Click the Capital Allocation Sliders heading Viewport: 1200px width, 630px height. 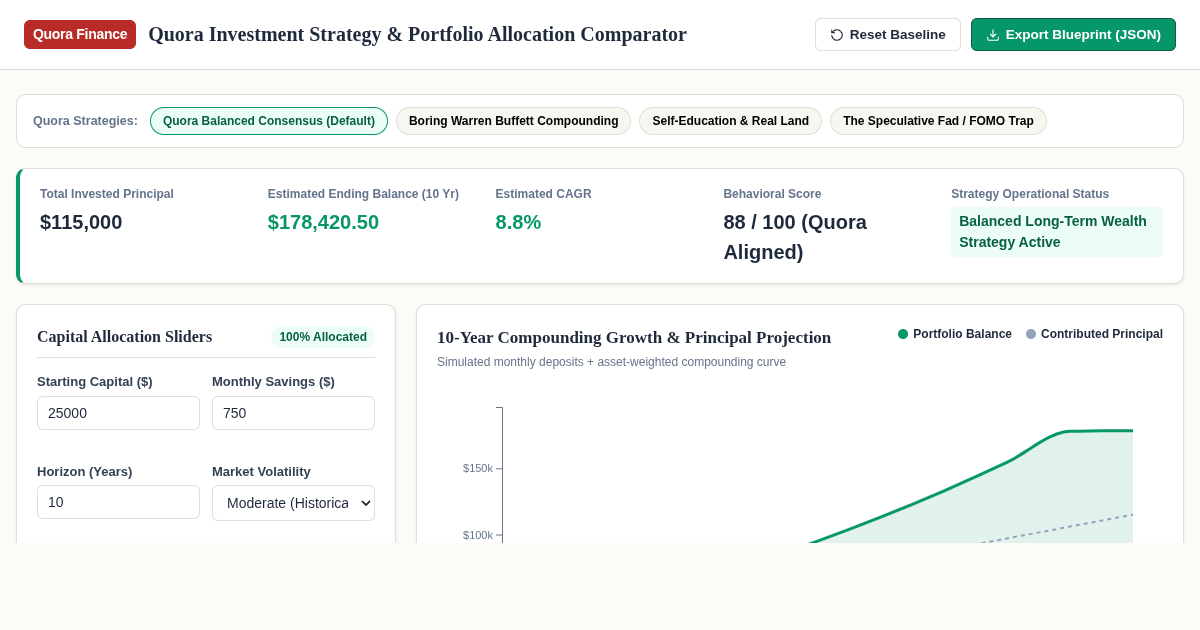click(124, 337)
